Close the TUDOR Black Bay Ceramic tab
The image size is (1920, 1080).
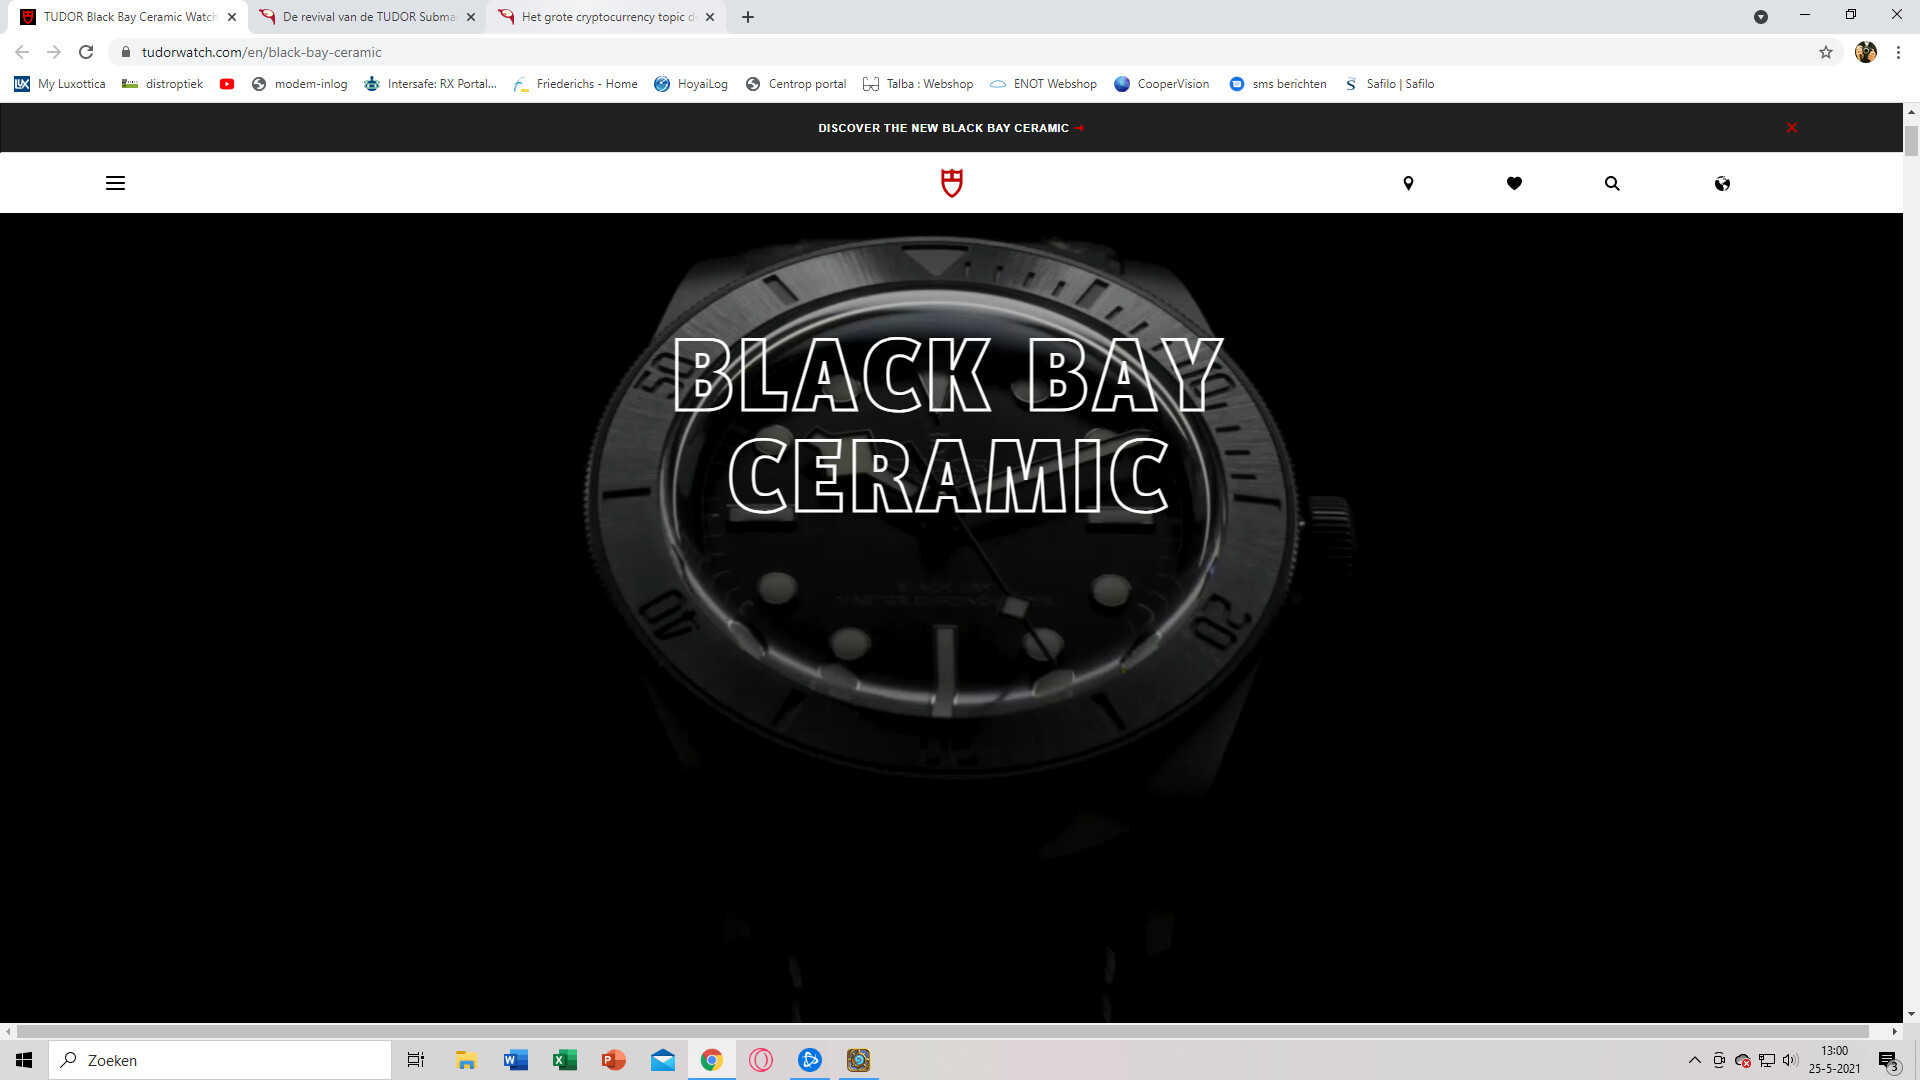point(232,17)
